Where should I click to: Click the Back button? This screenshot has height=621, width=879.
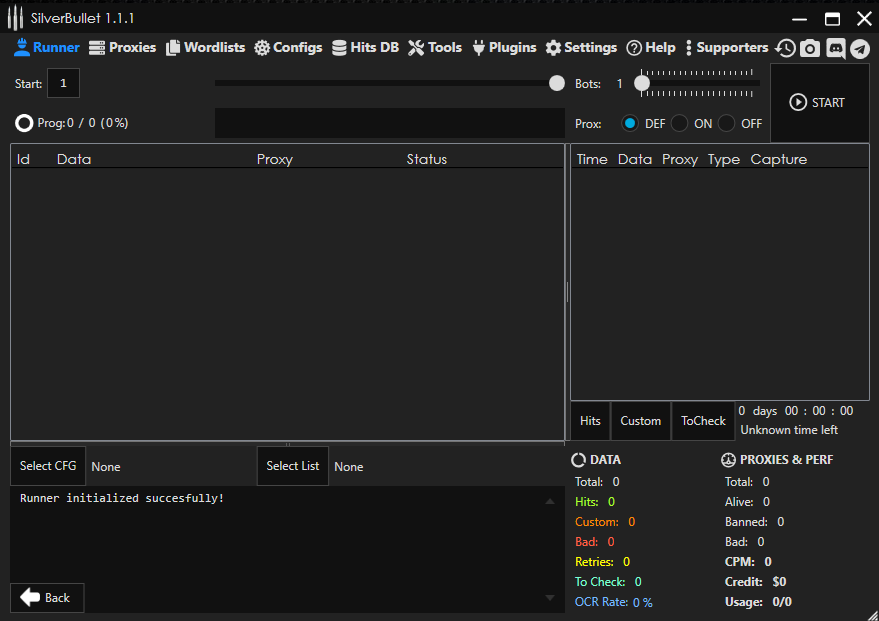(47, 597)
